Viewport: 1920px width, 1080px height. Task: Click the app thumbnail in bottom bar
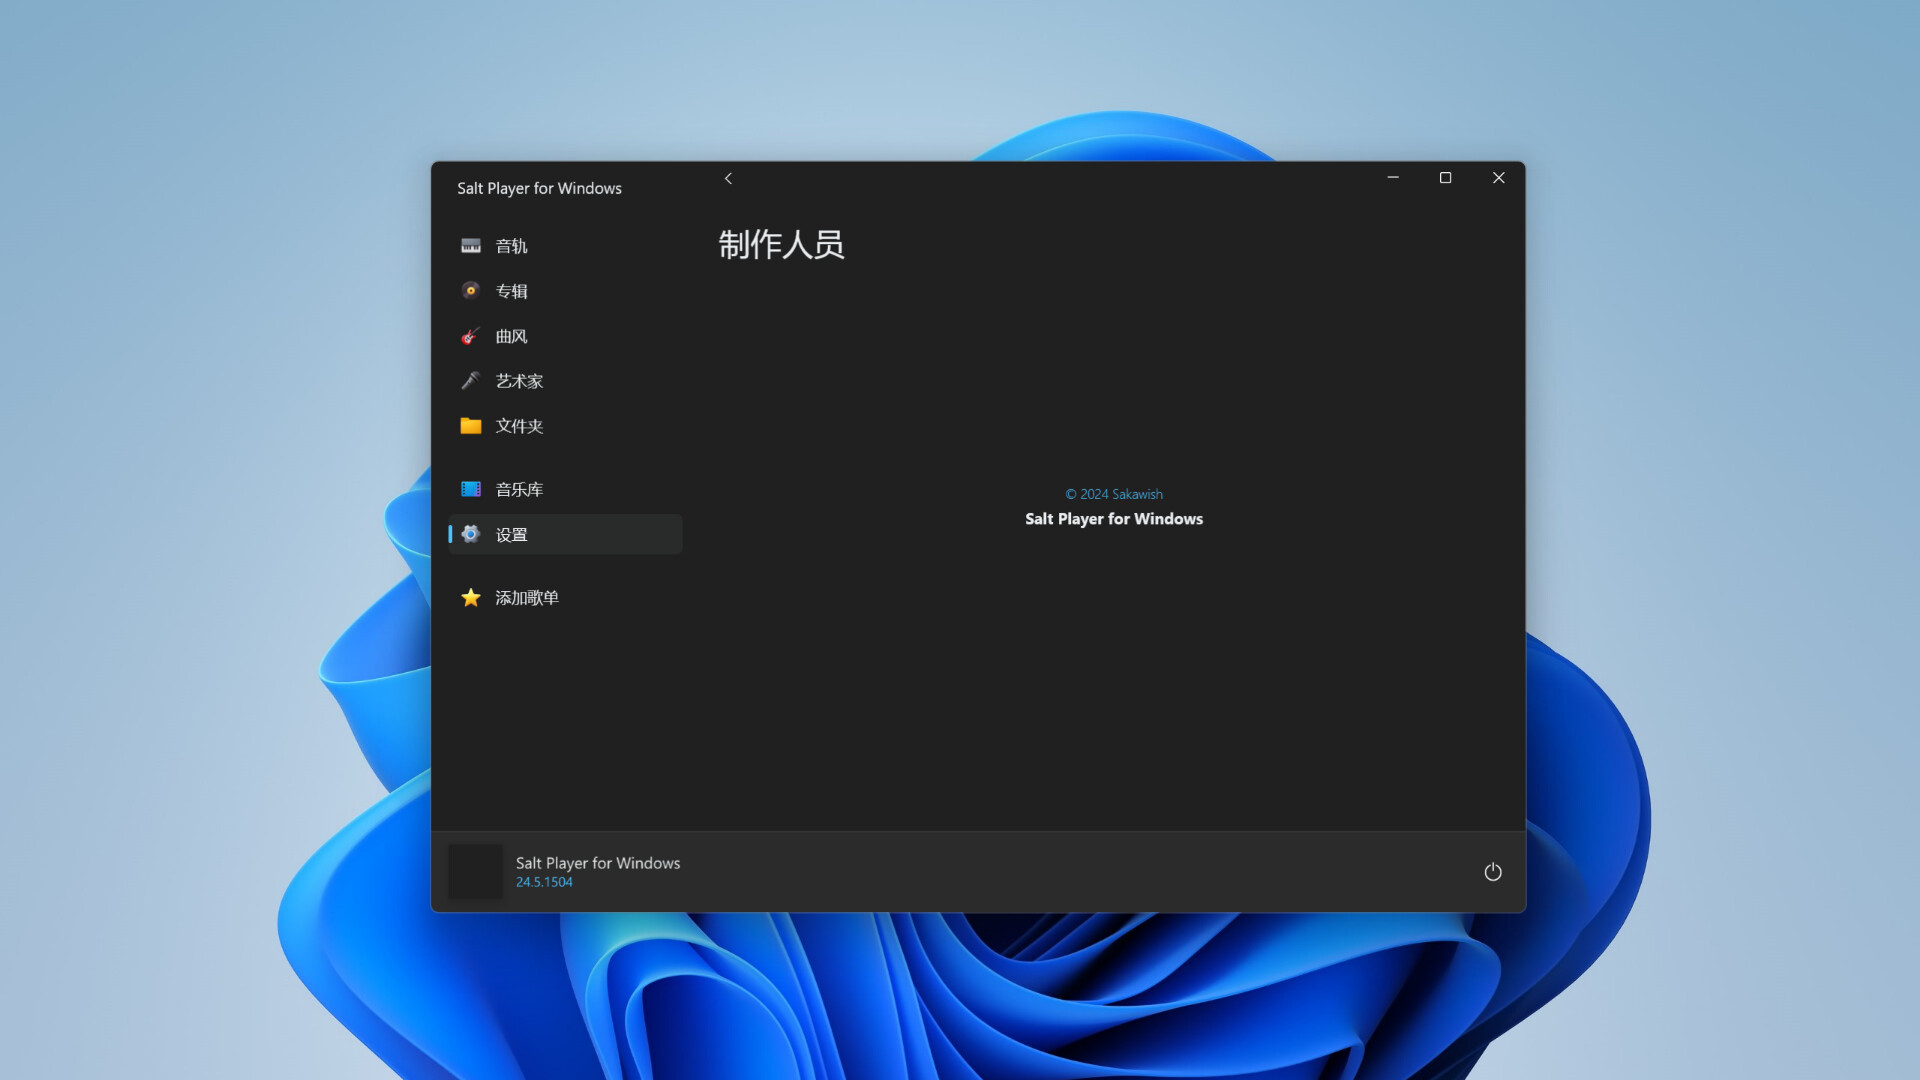click(x=475, y=871)
